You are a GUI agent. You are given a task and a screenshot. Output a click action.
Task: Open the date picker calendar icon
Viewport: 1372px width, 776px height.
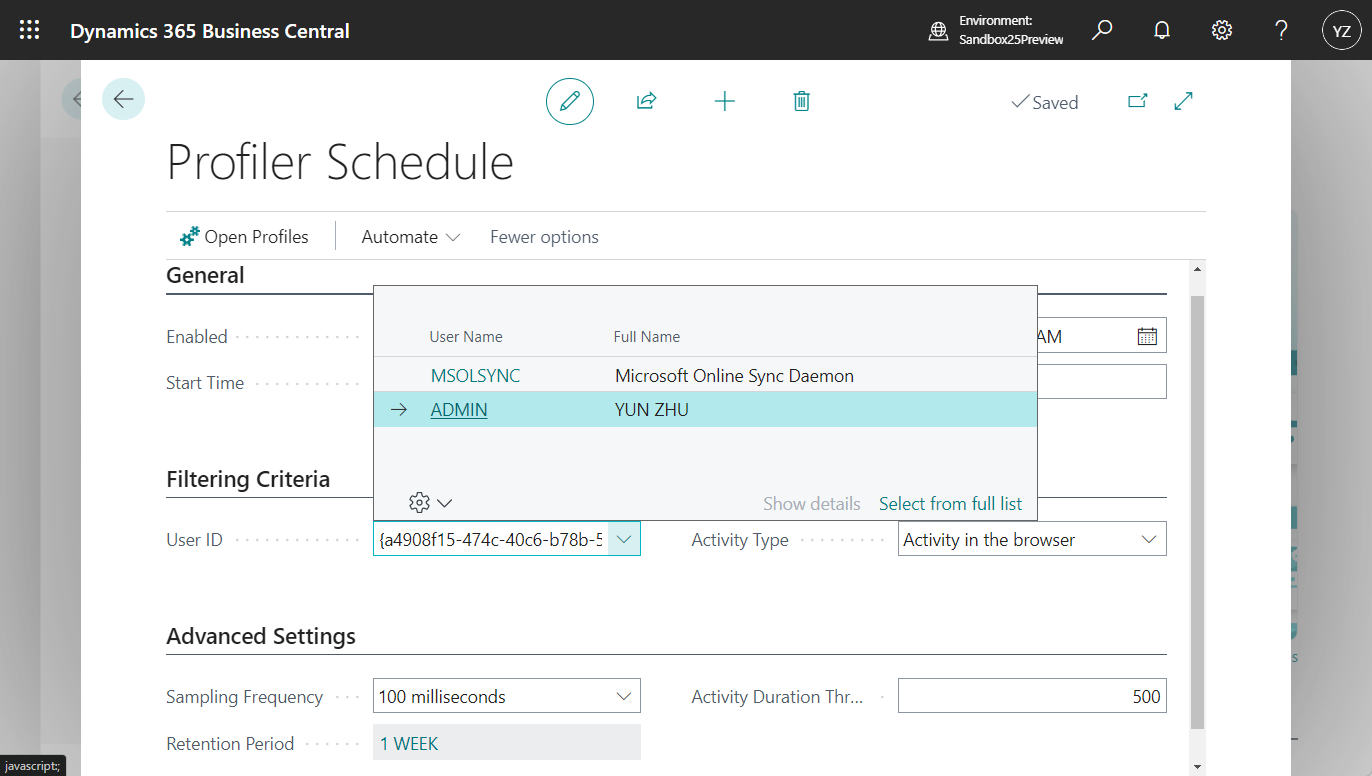pyautogui.click(x=1147, y=335)
